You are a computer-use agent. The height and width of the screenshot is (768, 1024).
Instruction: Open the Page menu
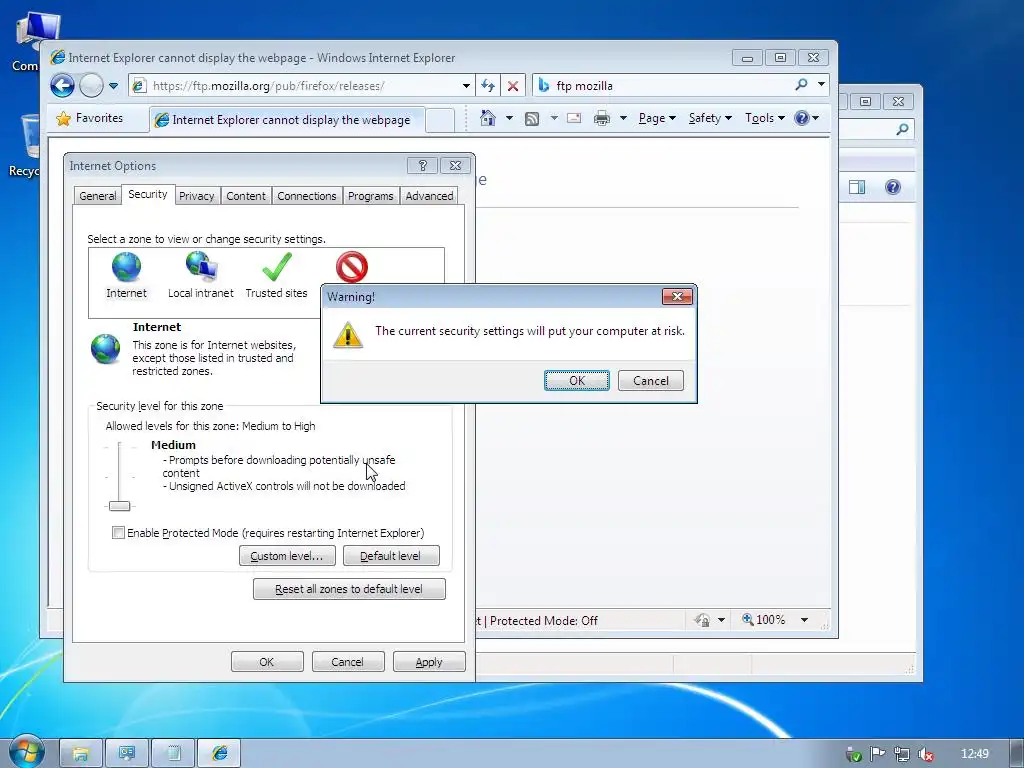point(657,118)
